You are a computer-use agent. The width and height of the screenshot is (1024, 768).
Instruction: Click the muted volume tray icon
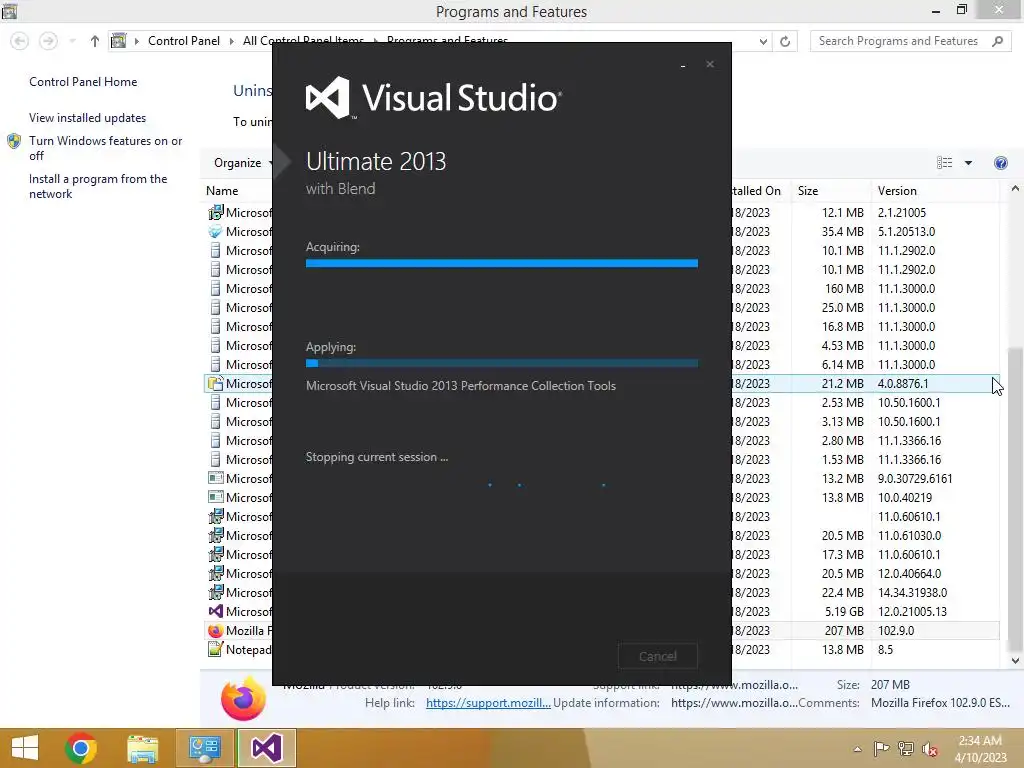pyautogui.click(x=930, y=748)
